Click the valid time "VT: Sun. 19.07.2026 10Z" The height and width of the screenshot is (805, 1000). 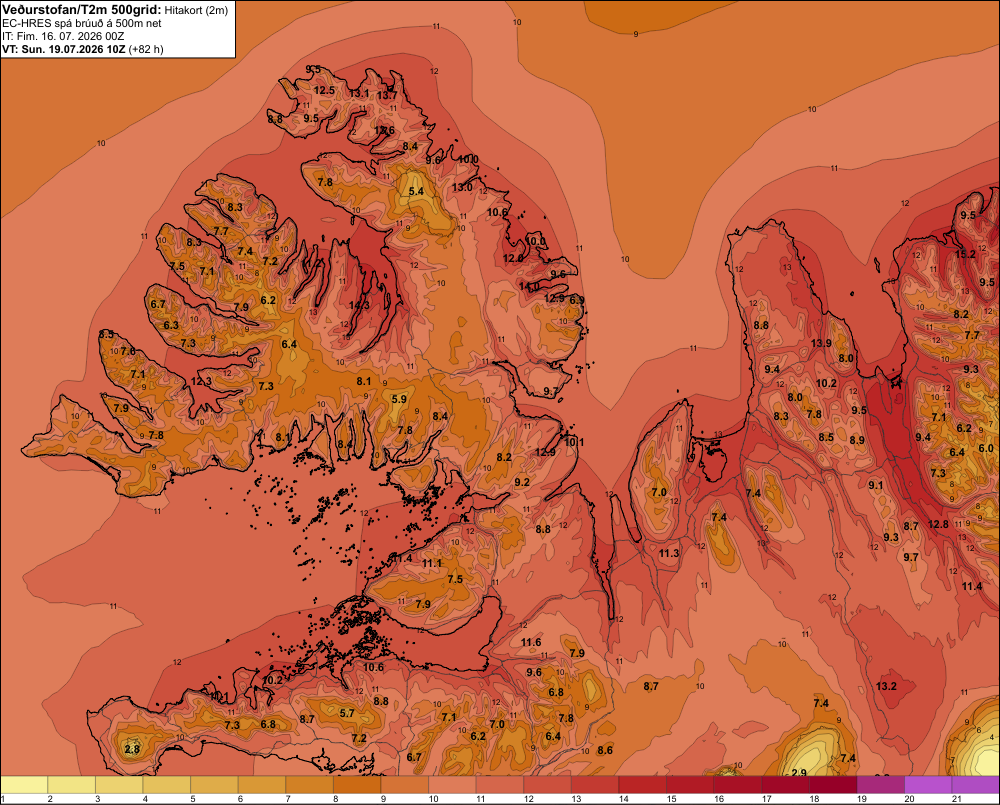pyautogui.click(x=64, y=49)
